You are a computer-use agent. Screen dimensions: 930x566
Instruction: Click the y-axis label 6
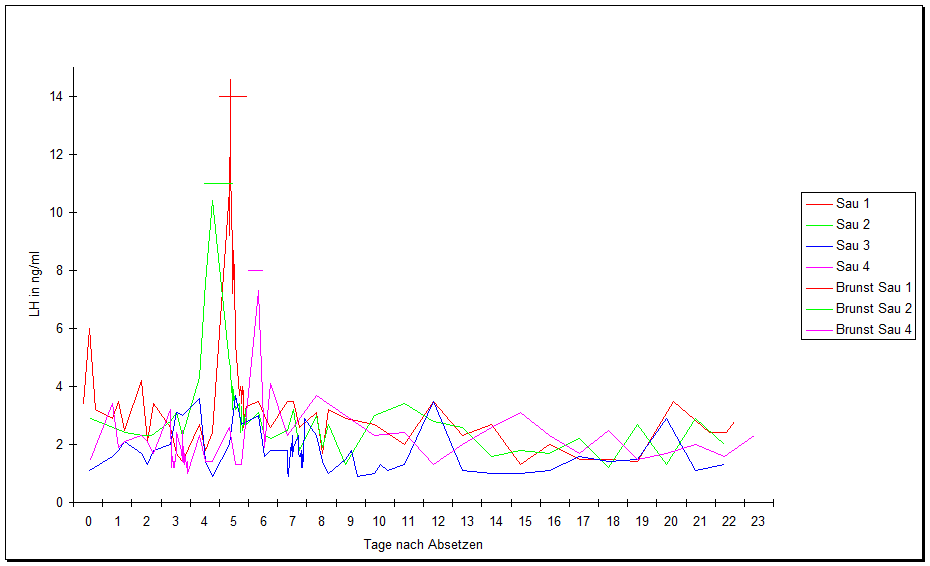tap(59, 329)
